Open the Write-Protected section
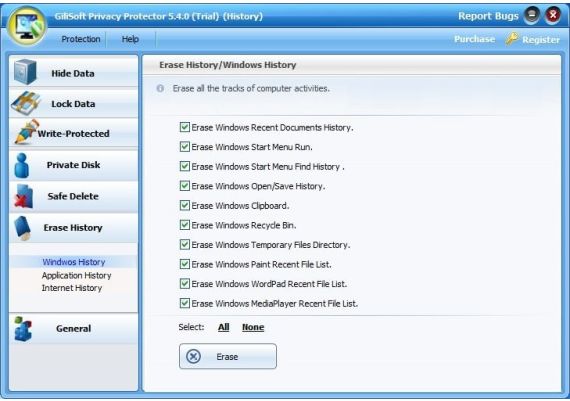Image resolution: width=570 pixels, height=401 pixels. [73, 133]
